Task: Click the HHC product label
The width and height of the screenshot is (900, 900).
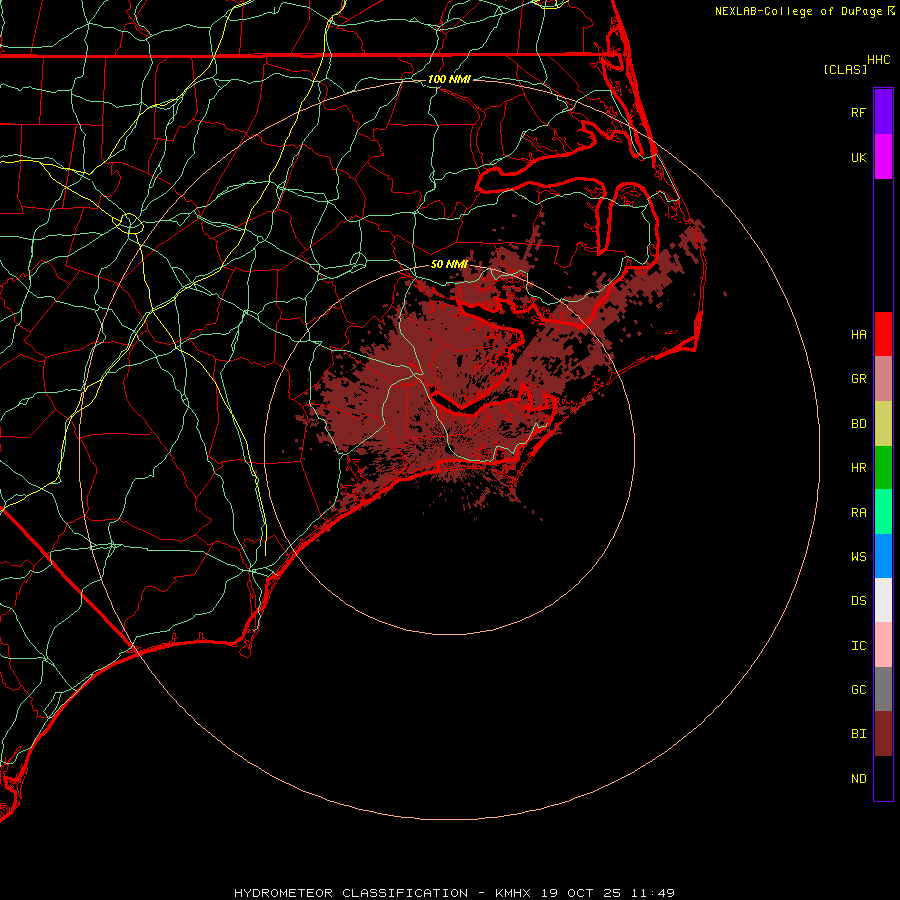Action: click(879, 60)
